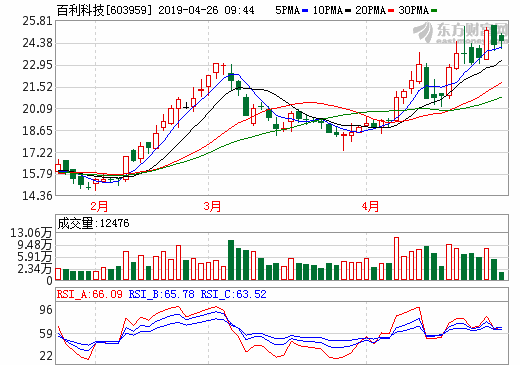Click the 17.22 price axis label
The image size is (520, 365).
pos(38,153)
